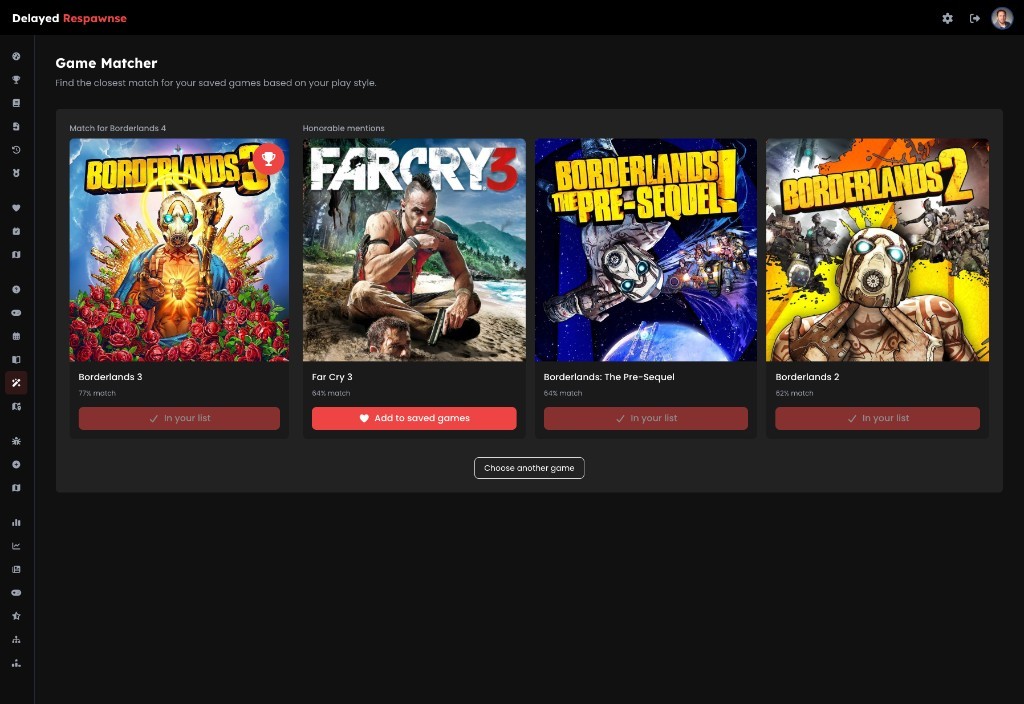Click the Borderlands 3 title text
1024x704 pixels.
point(110,377)
